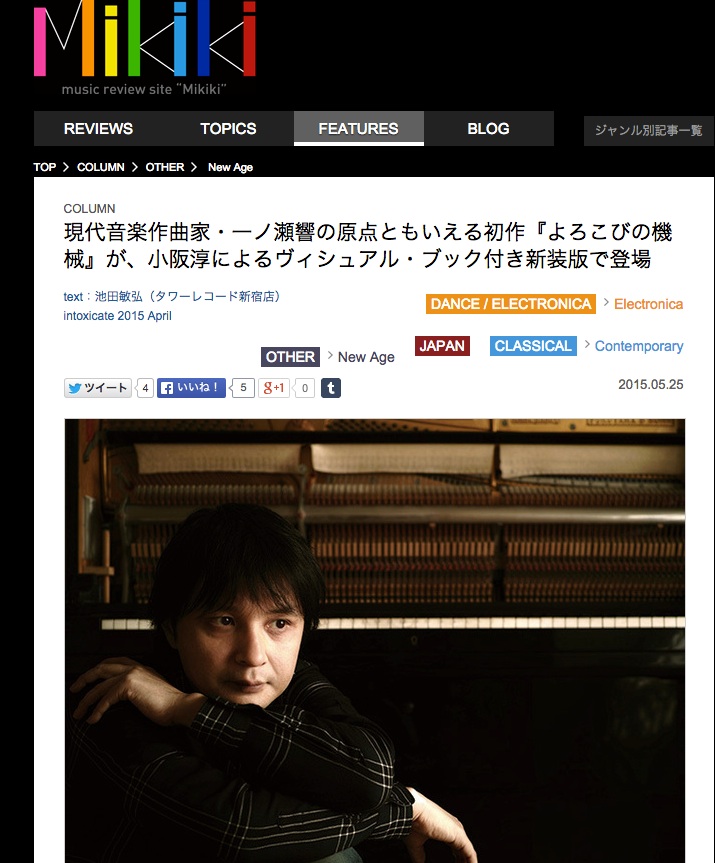Screen dimensions: 715x863
Task: Navigate to TOP in breadcrumb
Action: pos(45,167)
